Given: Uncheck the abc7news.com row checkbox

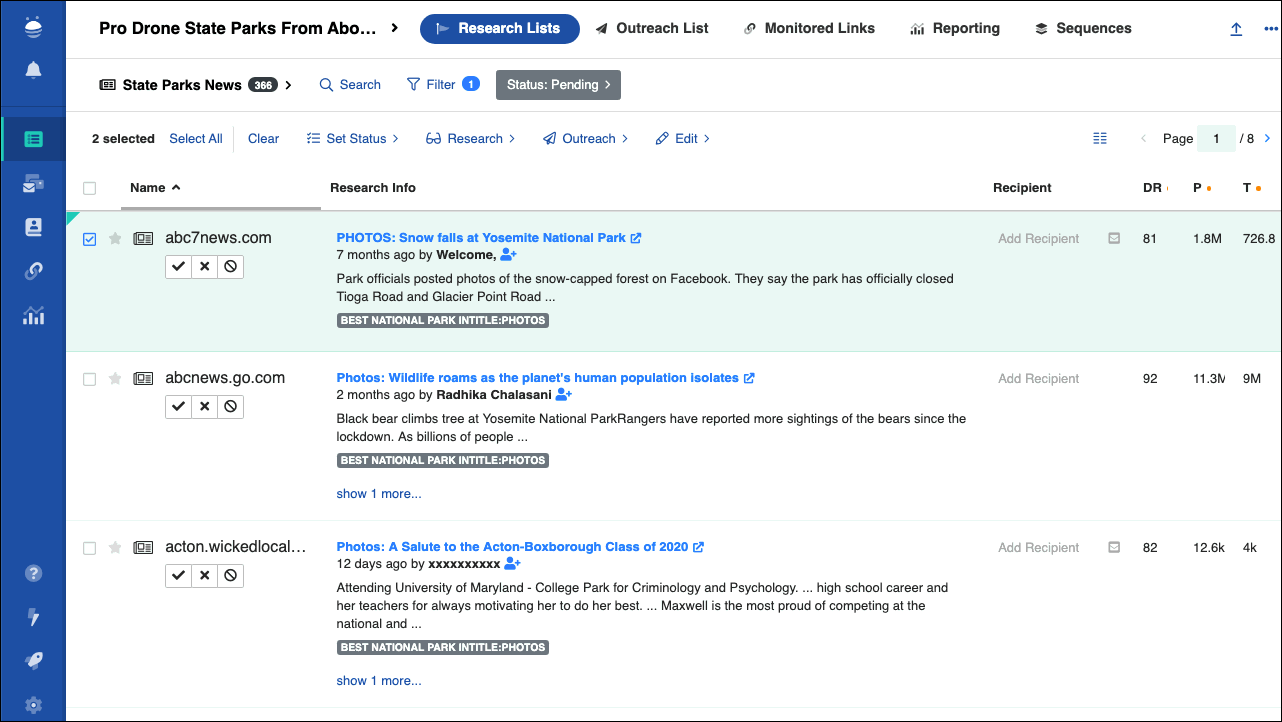Looking at the screenshot, I should 89,239.
